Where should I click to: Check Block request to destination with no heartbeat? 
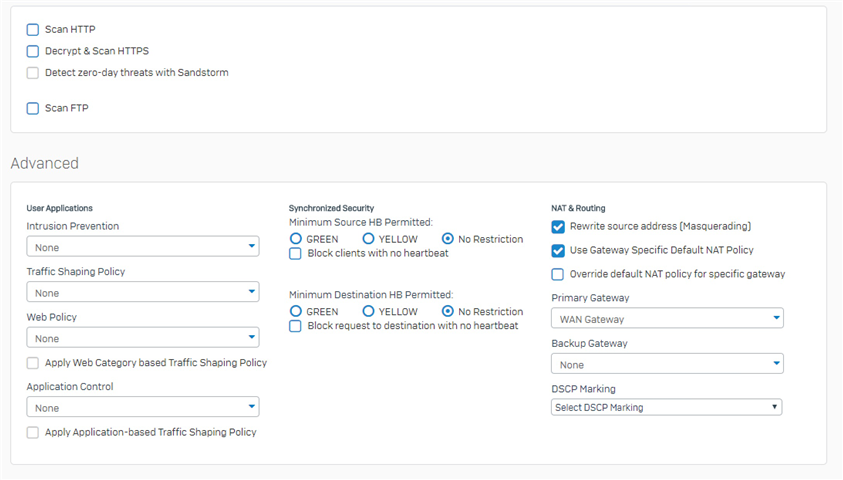(x=295, y=326)
